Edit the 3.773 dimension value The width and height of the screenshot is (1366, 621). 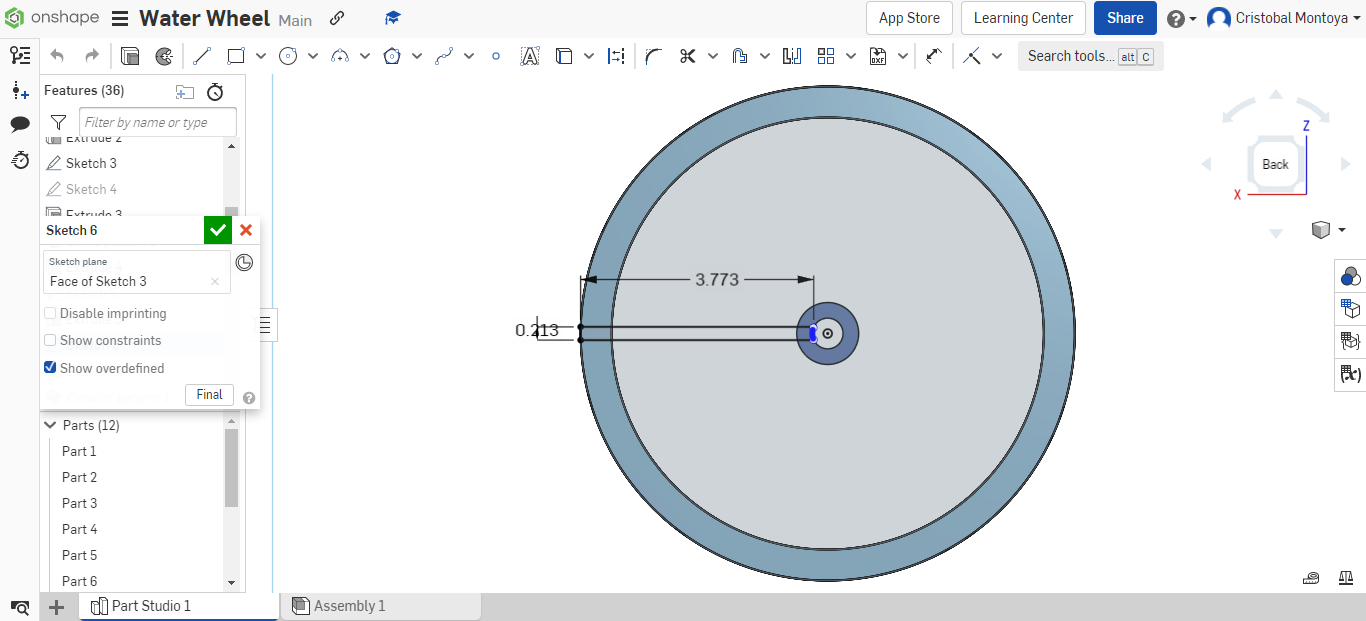(717, 280)
